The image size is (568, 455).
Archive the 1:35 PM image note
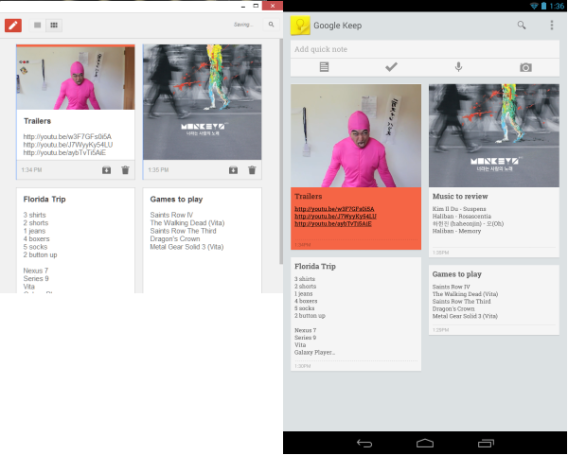click(x=233, y=170)
